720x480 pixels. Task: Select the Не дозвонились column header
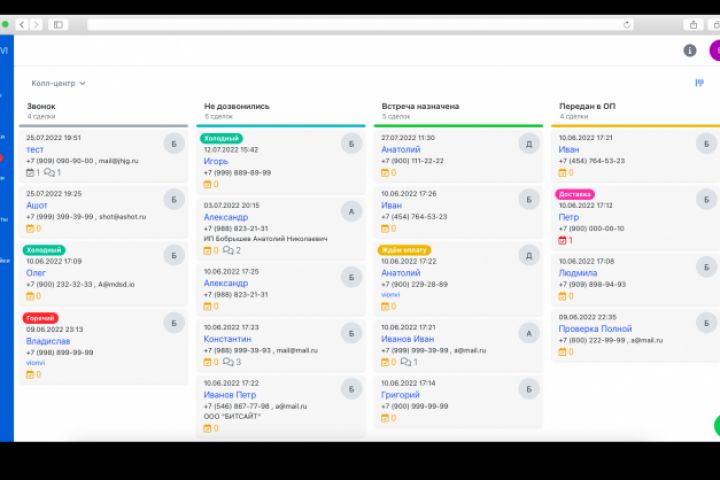[x=236, y=106]
